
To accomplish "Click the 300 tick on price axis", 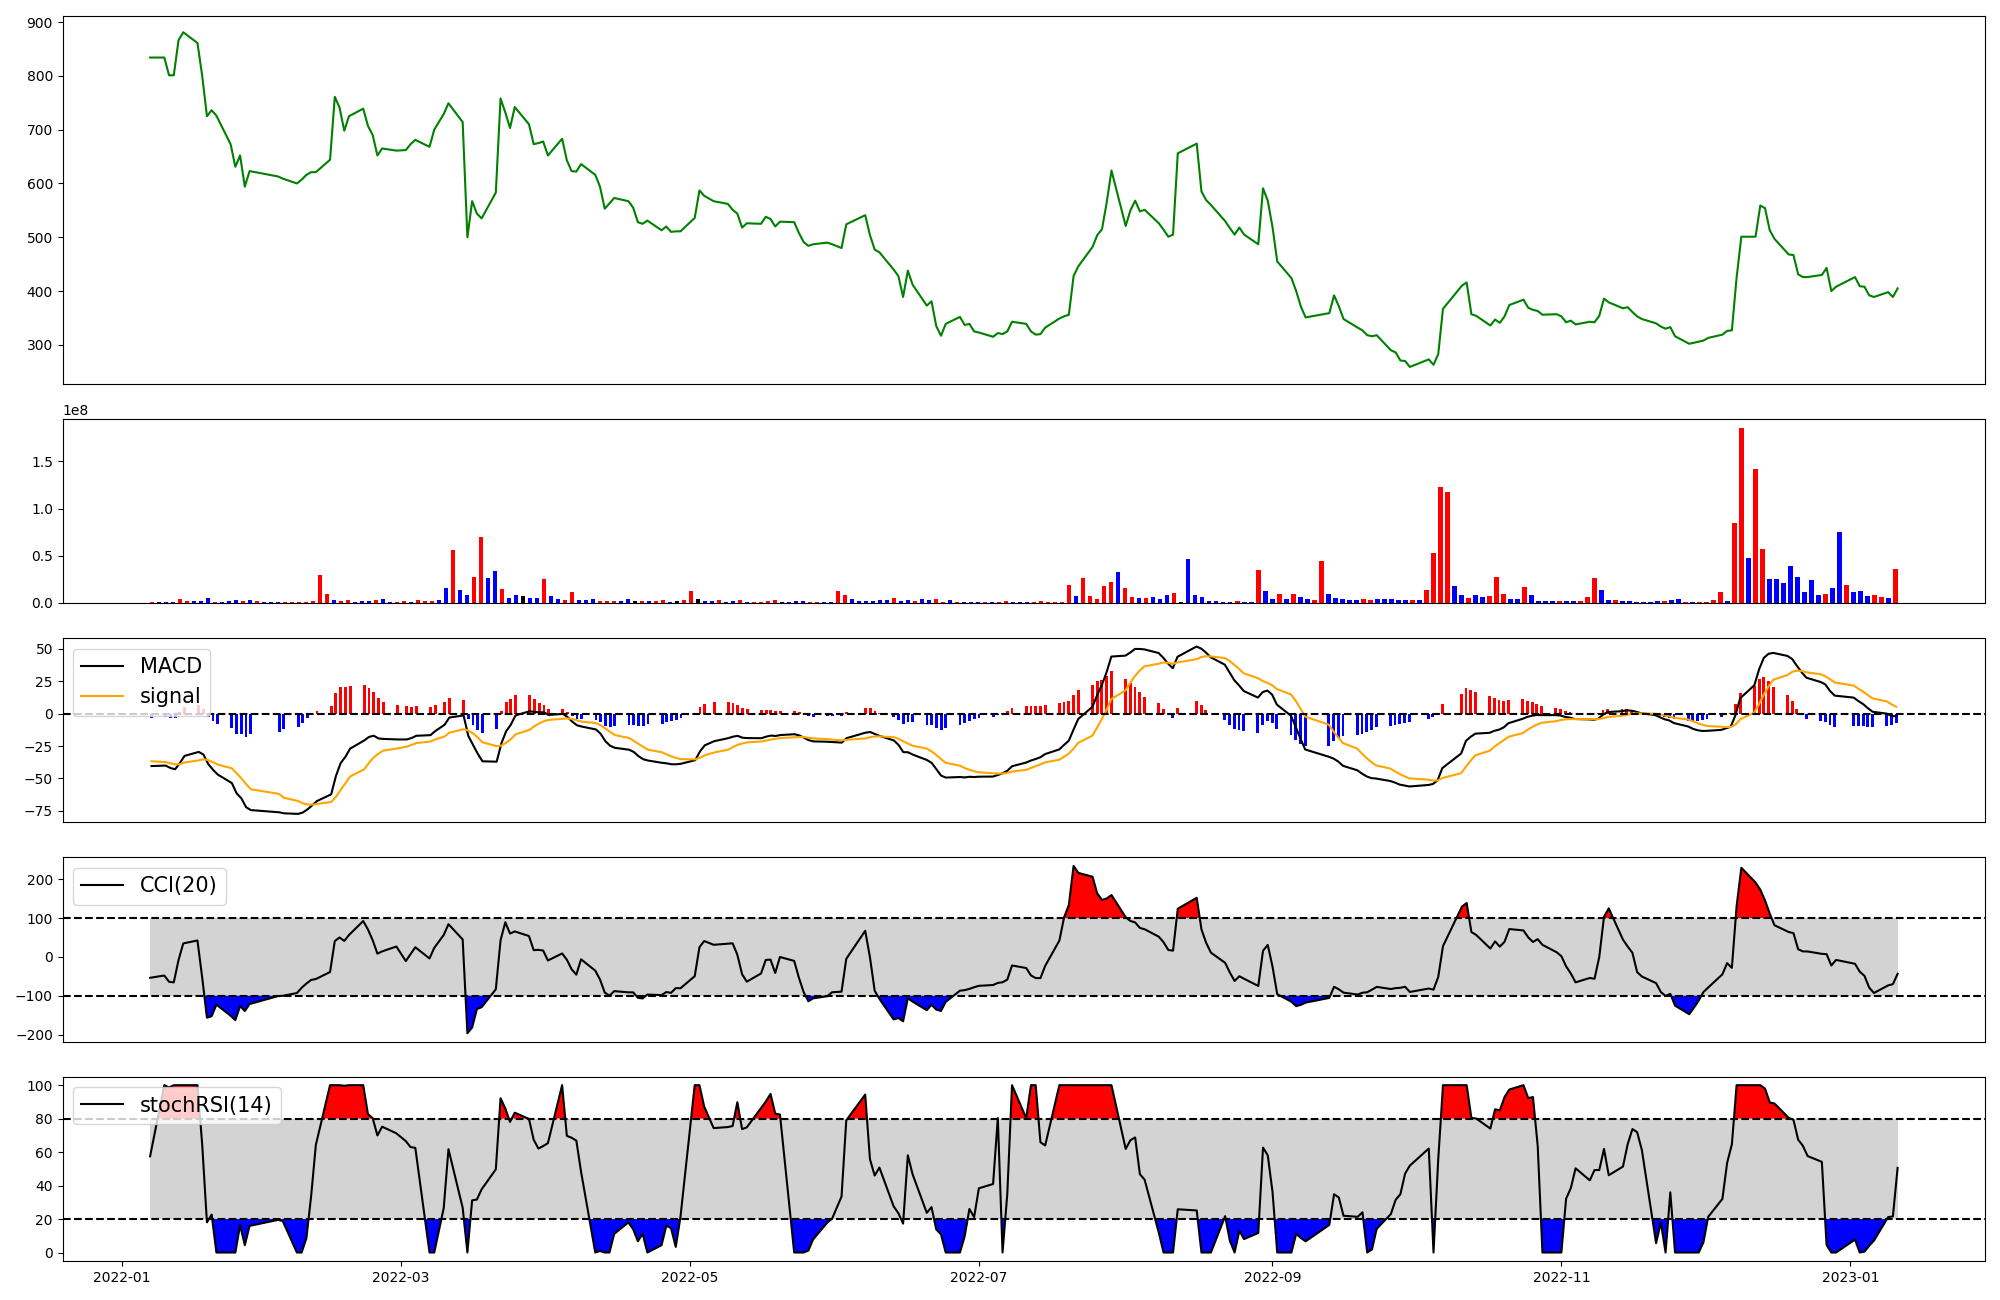I will [x=40, y=346].
